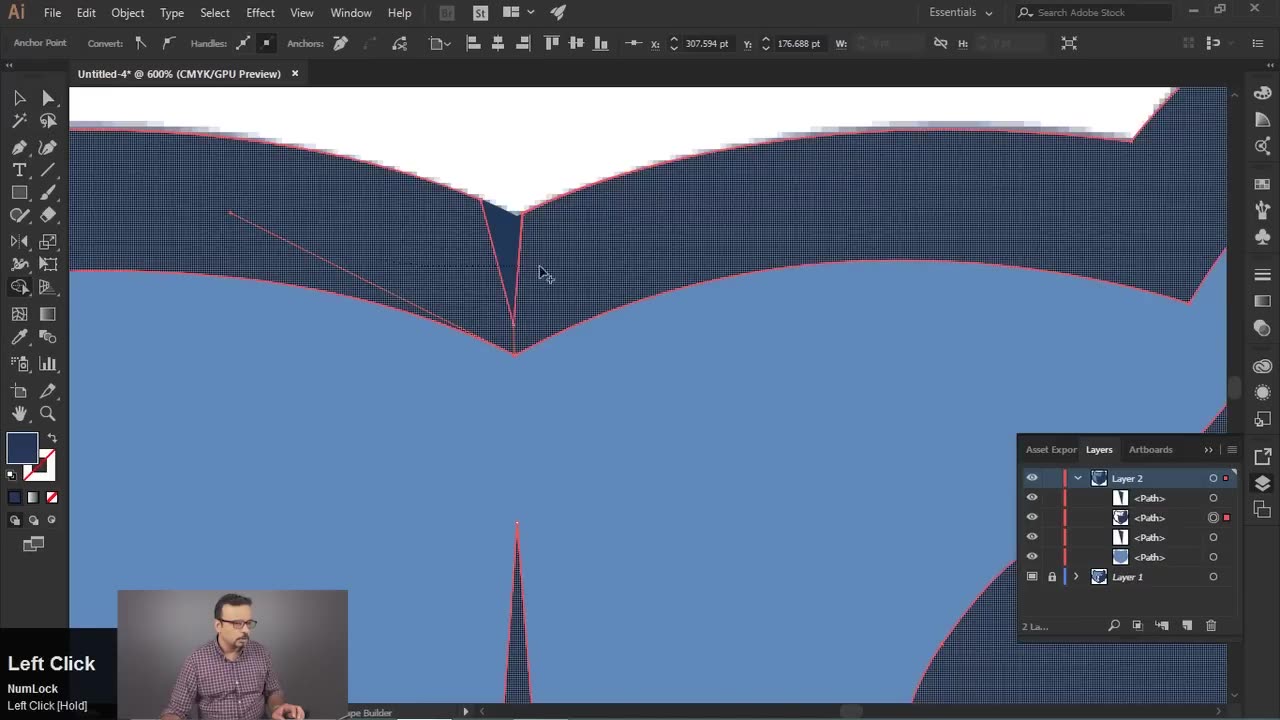This screenshot has height=720, width=1280.
Task: Select the Shaper tool
Action: pyautogui.click(x=19, y=216)
